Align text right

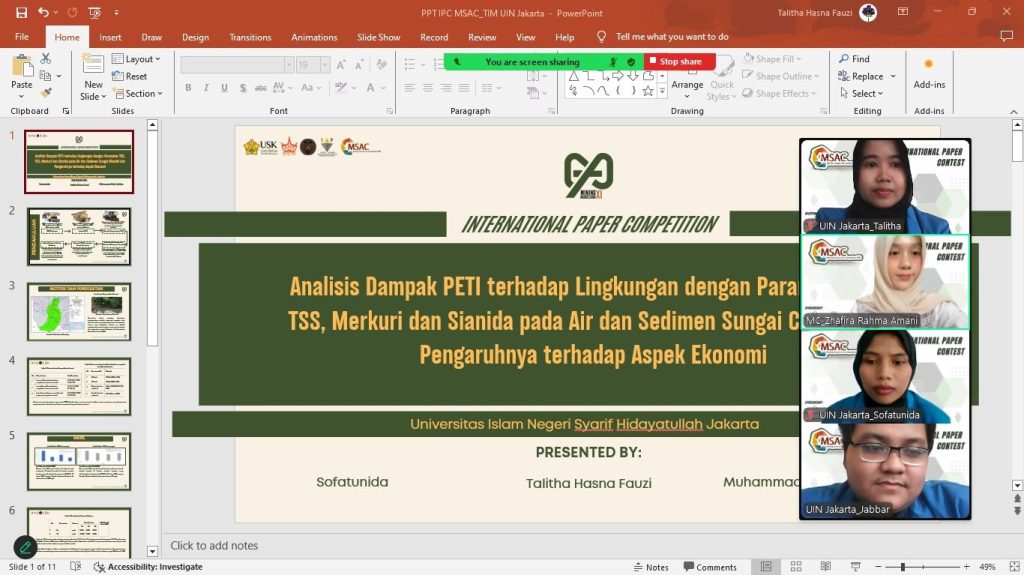[x=446, y=88]
